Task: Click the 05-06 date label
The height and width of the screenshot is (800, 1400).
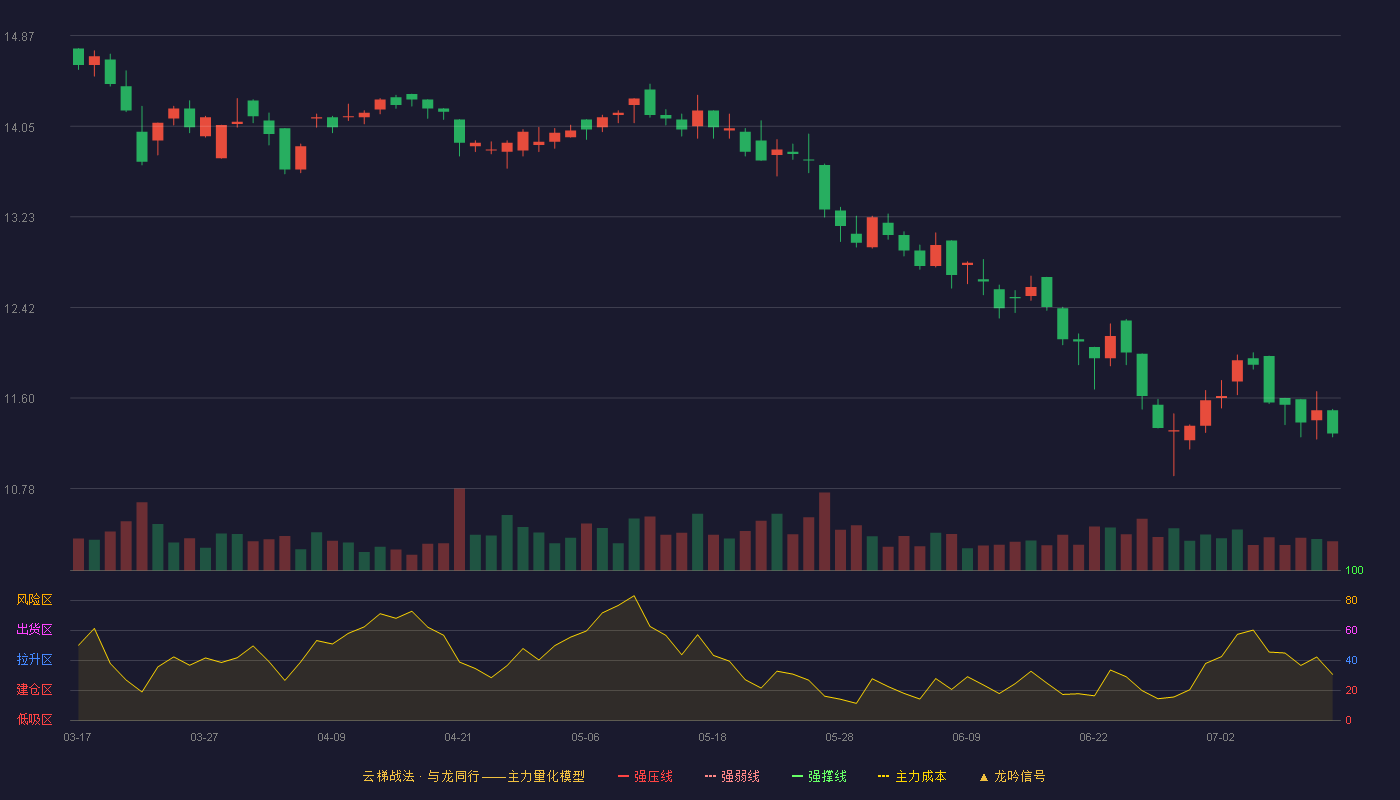Action: pyautogui.click(x=585, y=737)
